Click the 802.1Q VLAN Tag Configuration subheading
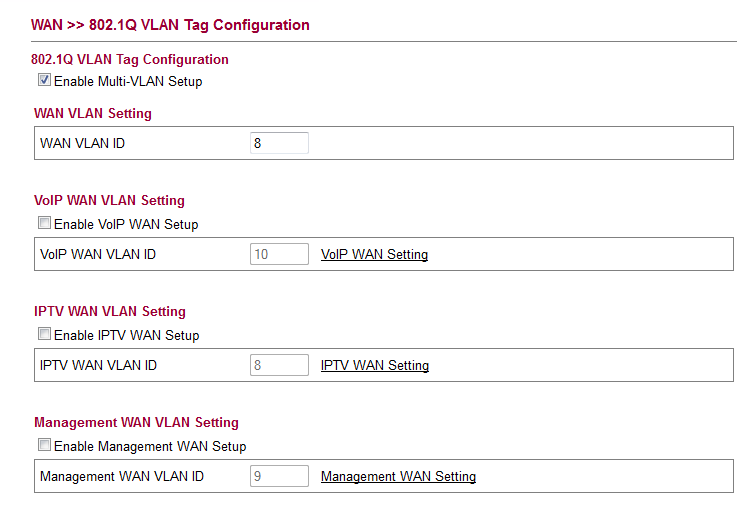This screenshot has height=507, width=755. click(x=131, y=60)
